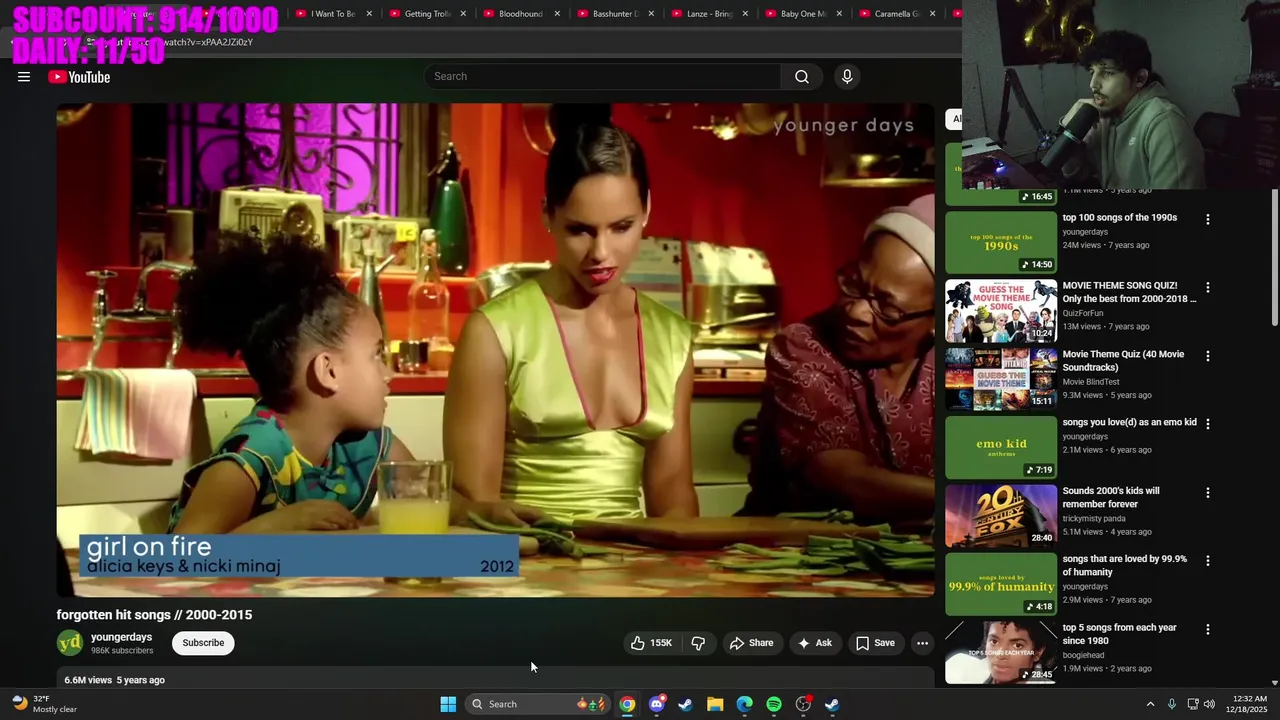Share the forgotten hit songs video
Screen dimensions: 1280x720
click(751, 643)
